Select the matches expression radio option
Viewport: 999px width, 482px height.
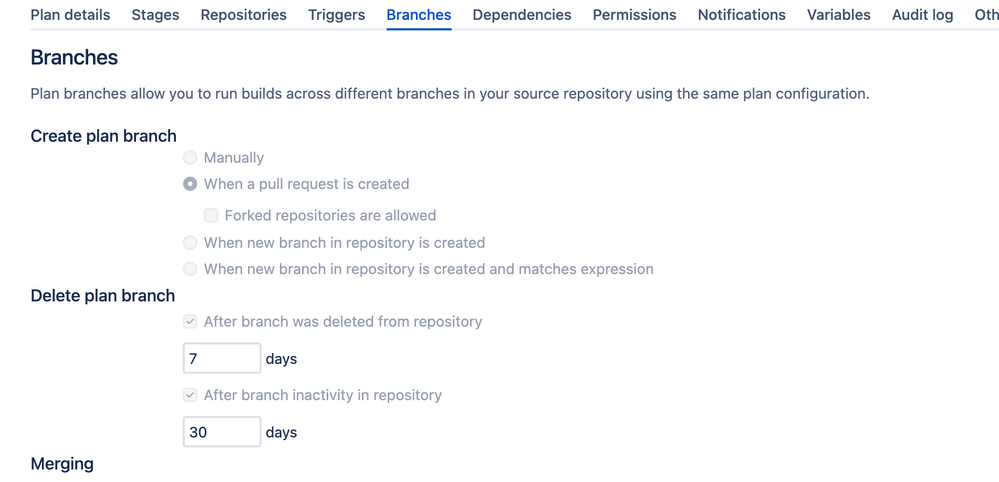(190, 269)
